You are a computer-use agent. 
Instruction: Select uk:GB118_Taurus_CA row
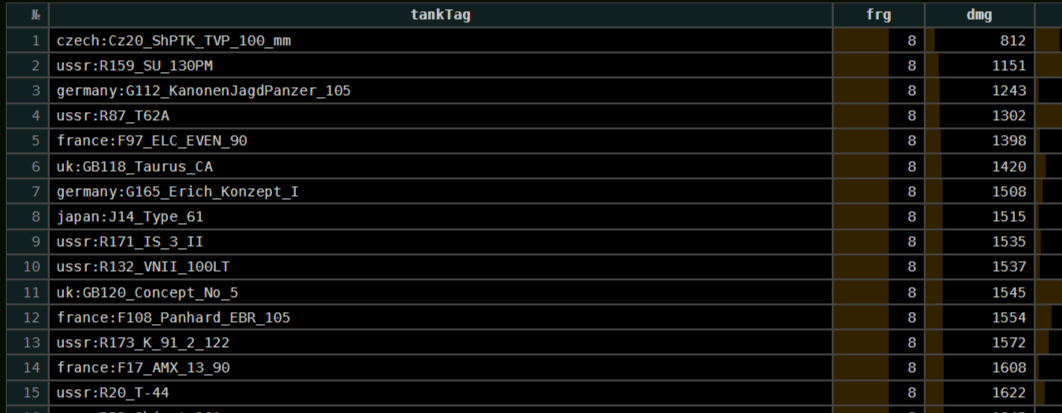click(134, 166)
